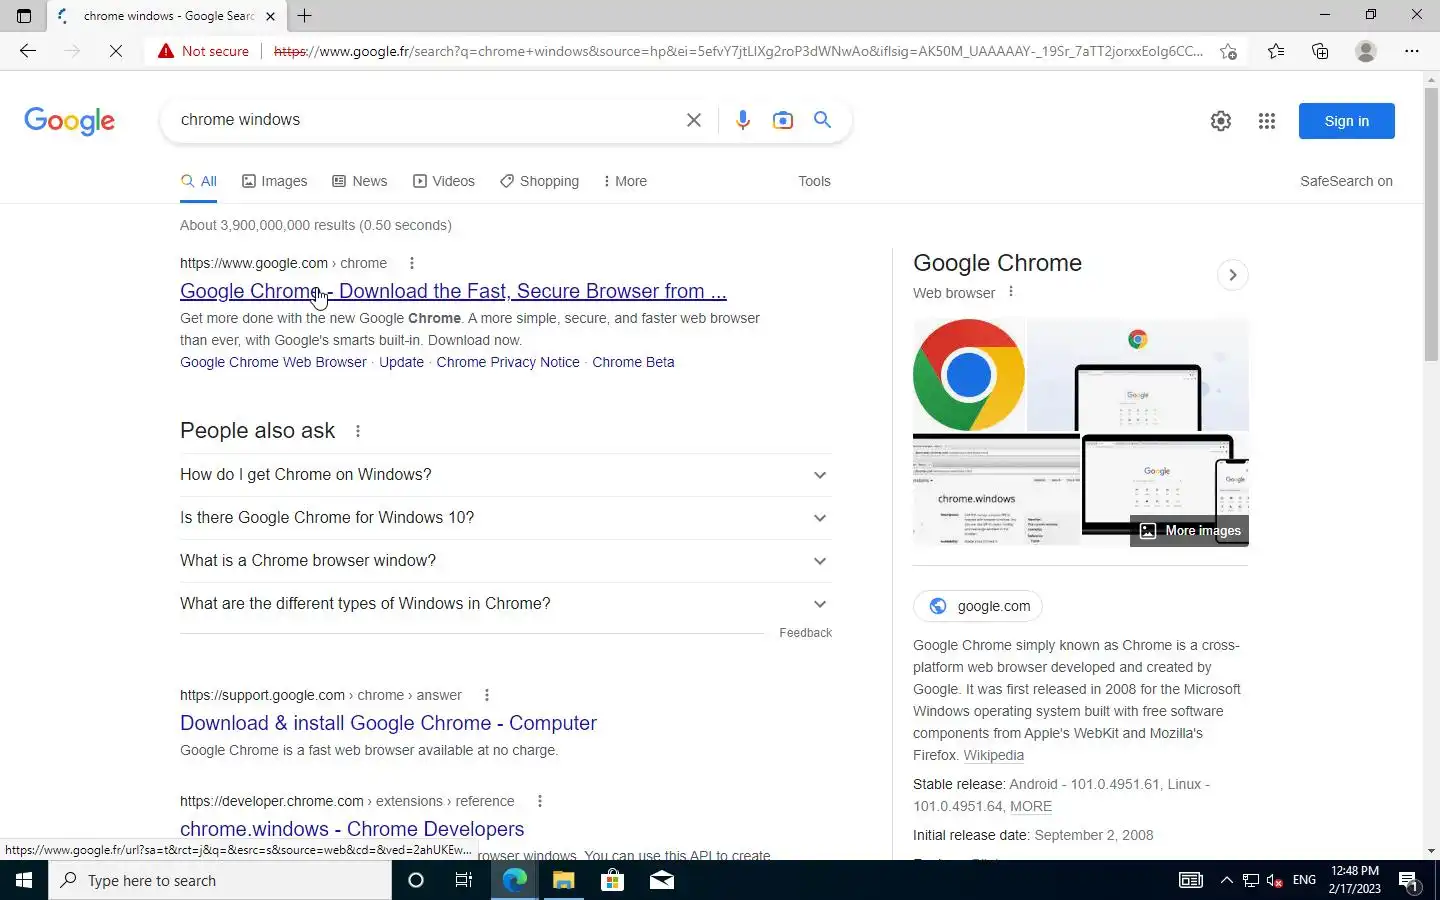Open Google Chrome download result link
1440x900 pixels.
point(453,291)
